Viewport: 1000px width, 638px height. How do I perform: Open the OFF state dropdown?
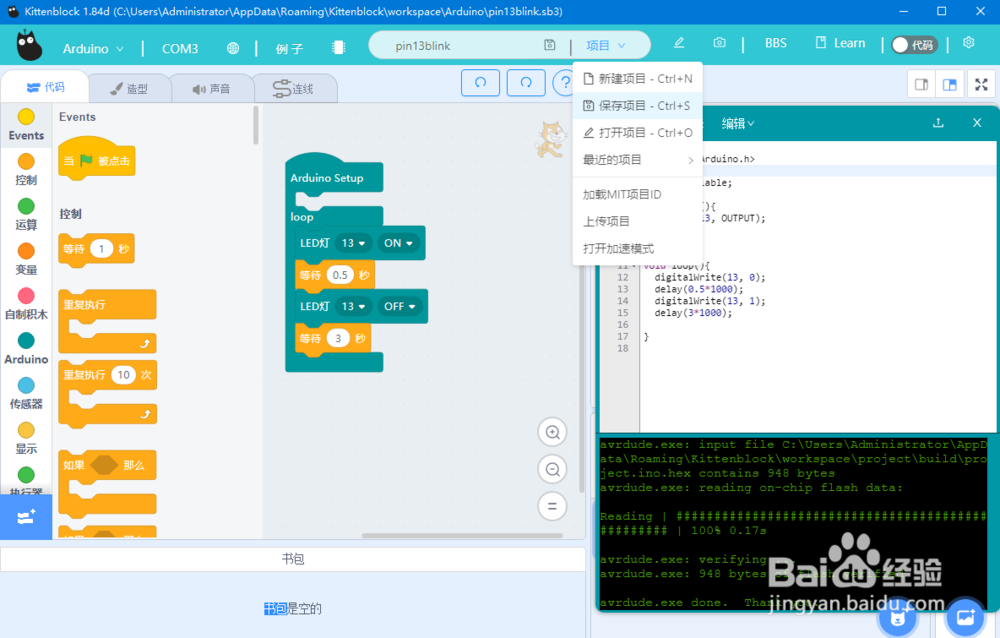400,306
